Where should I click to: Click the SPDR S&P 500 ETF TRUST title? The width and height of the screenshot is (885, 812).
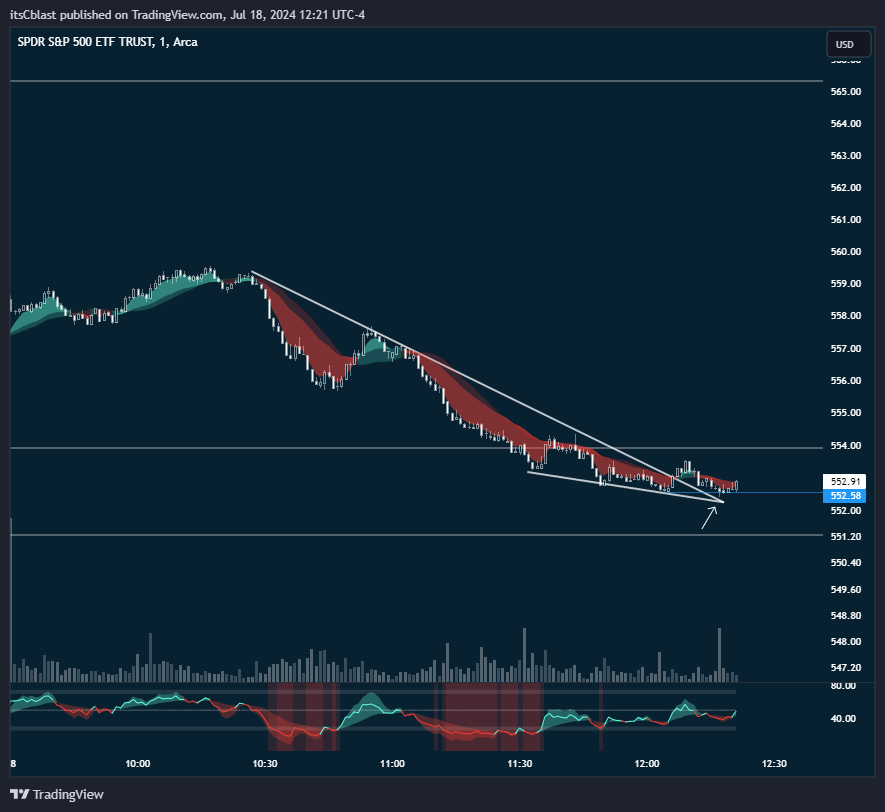[x=107, y=42]
